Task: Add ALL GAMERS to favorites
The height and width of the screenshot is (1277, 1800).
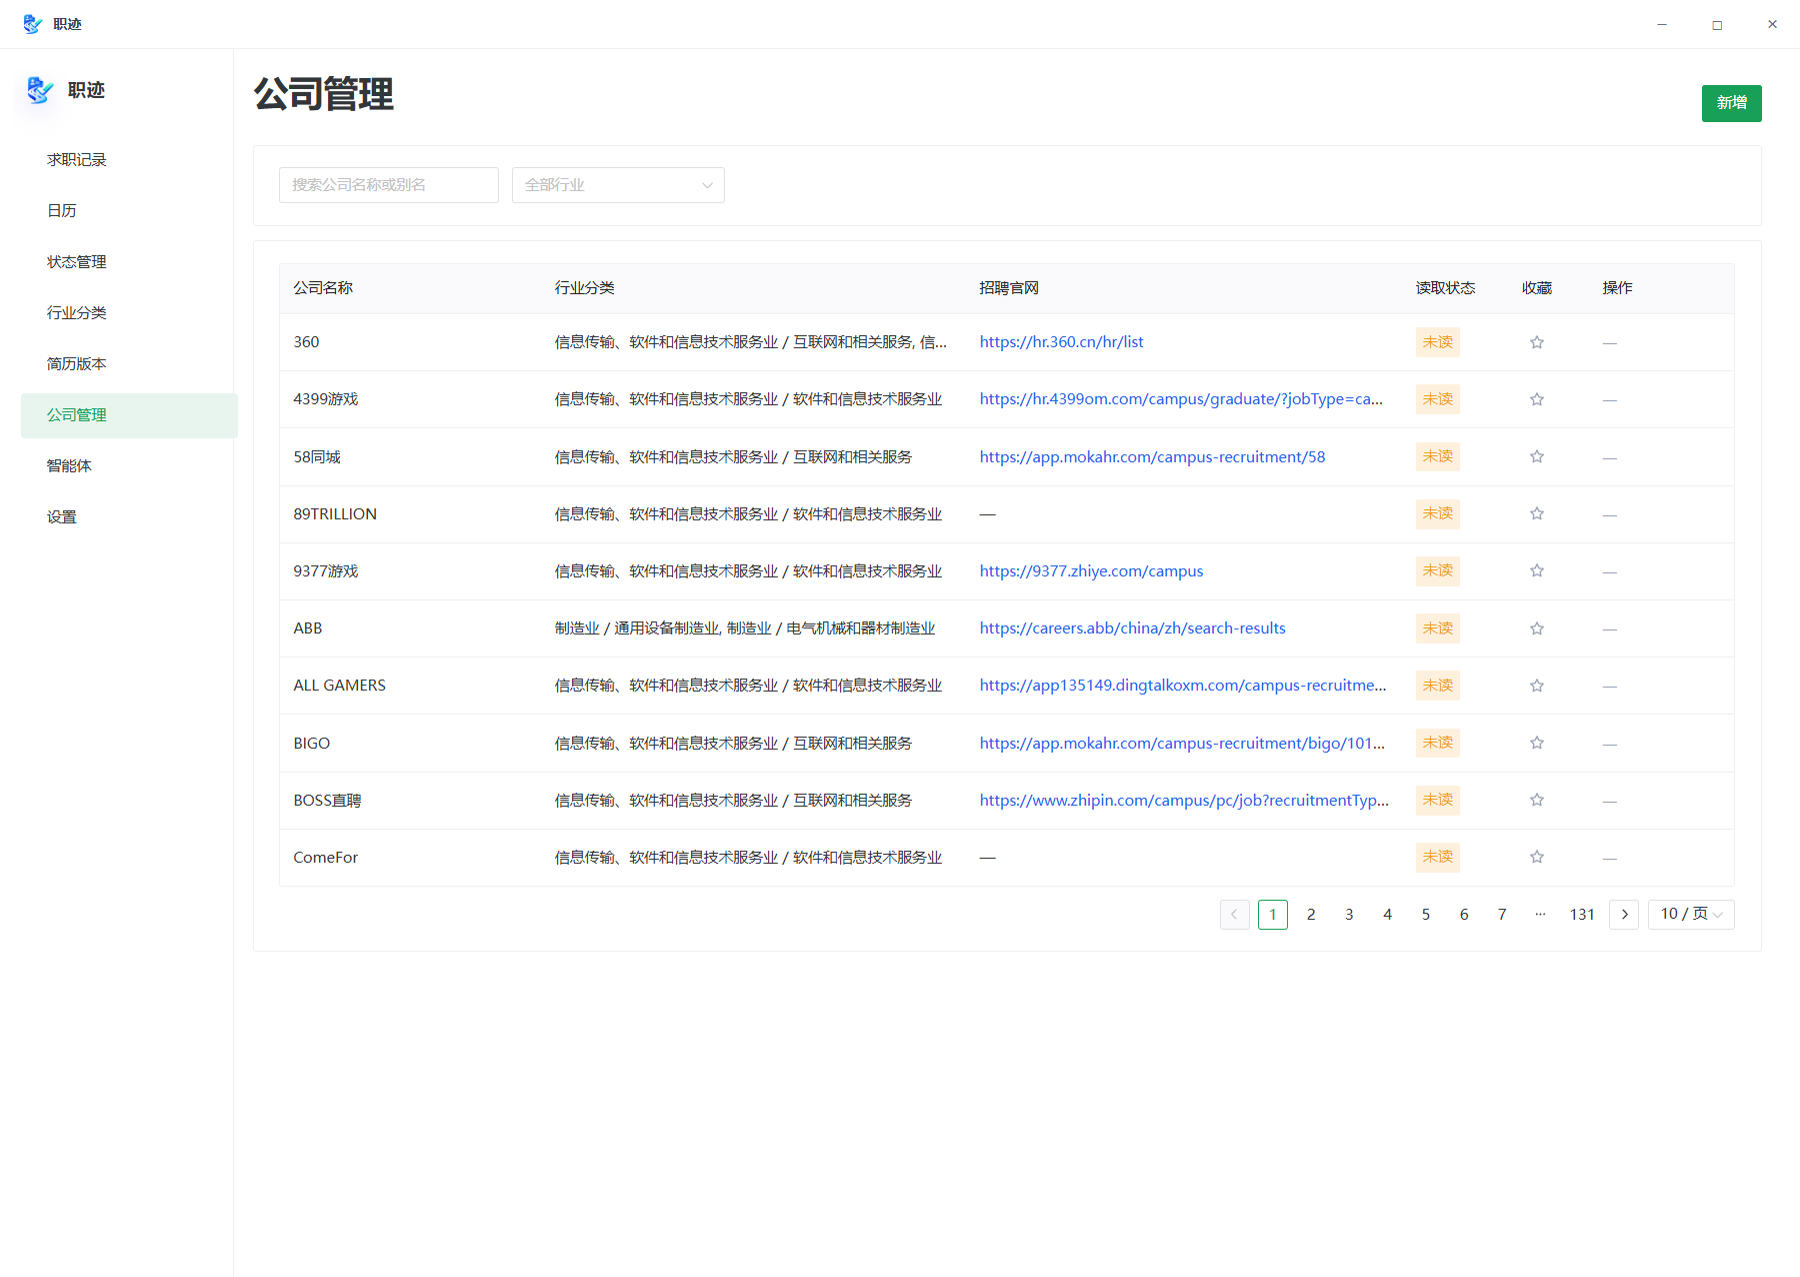Action: pos(1537,685)
